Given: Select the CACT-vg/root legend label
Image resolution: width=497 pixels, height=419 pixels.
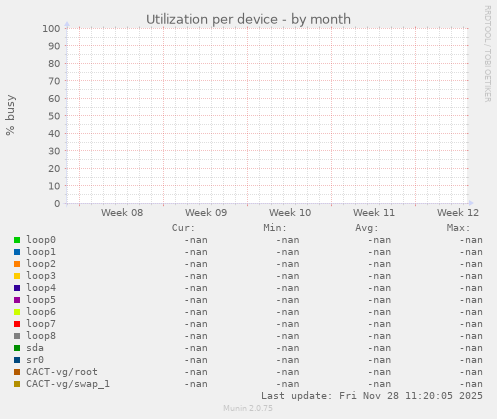Looking at the screenshot, I should (x=62, y=372).
